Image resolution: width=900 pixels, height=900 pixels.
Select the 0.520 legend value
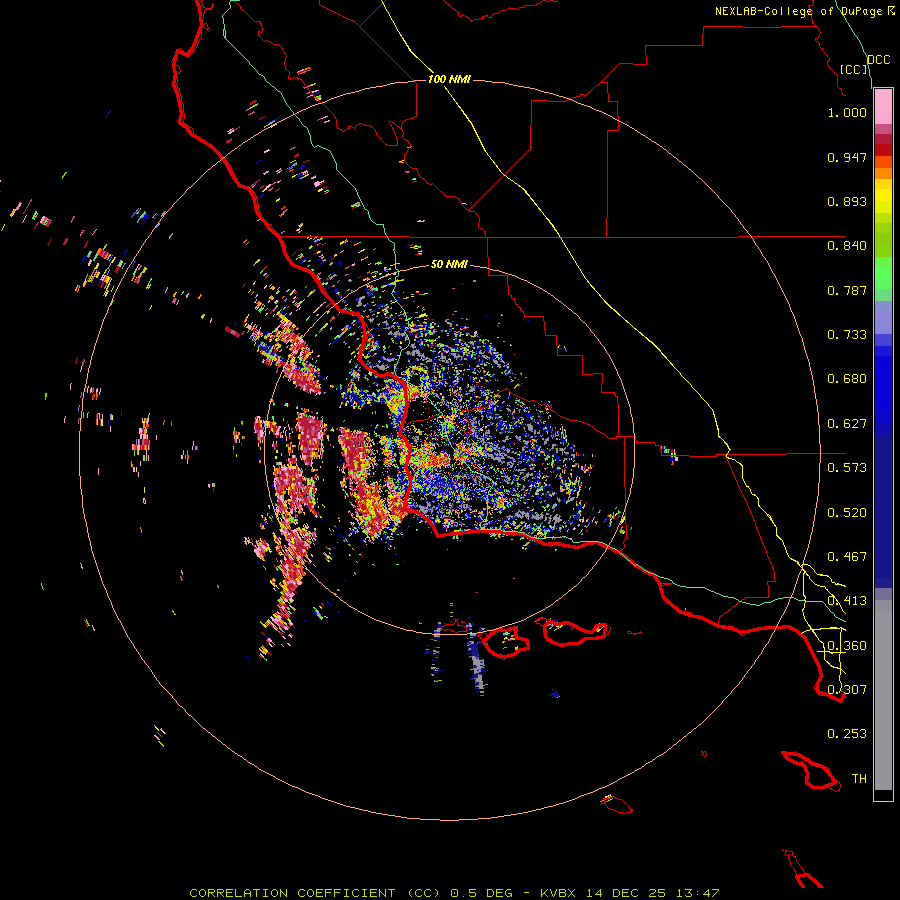coord(847,513)
